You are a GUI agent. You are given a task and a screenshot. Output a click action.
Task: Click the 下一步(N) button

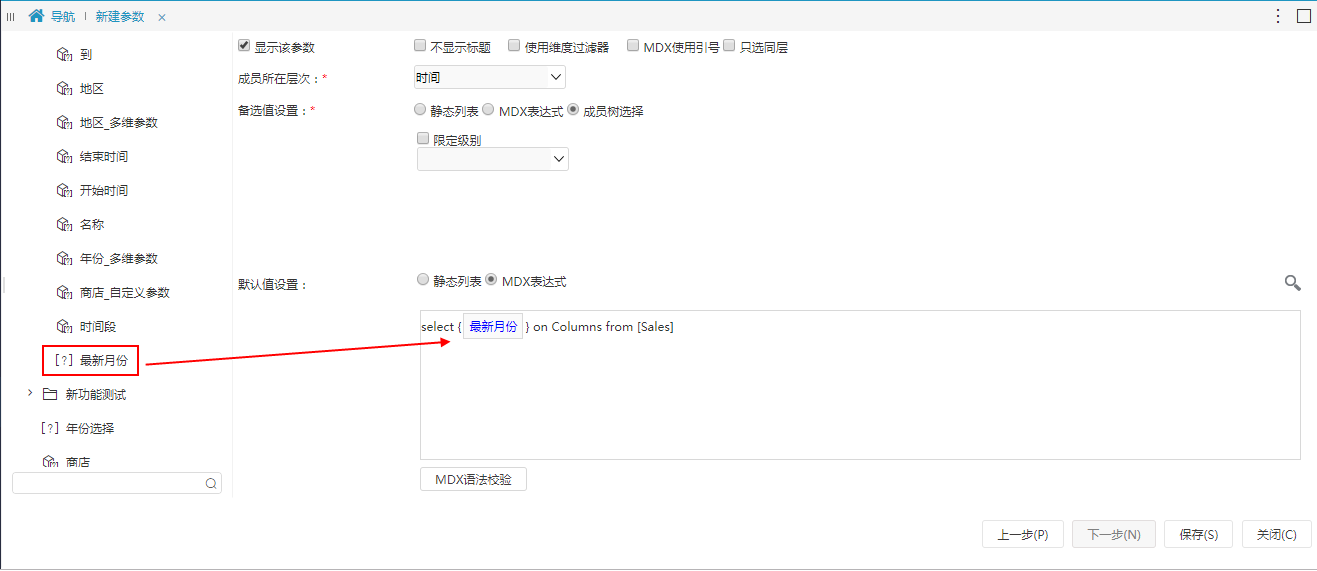pos(1113,534)
